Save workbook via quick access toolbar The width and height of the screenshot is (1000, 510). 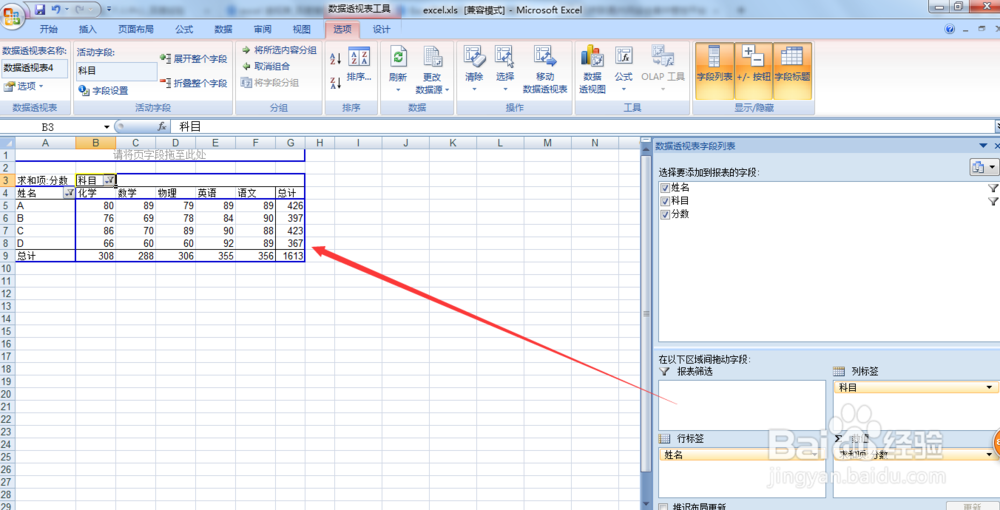click(41, 9)
